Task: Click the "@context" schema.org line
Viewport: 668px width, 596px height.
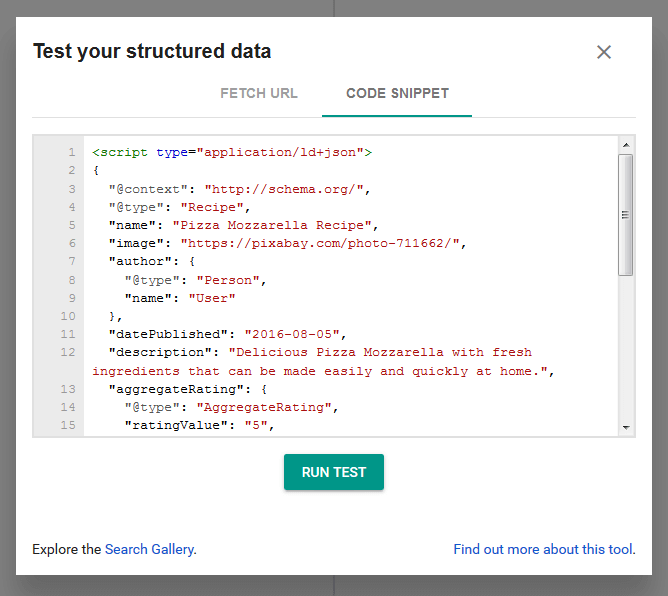Action: point(240,189)
